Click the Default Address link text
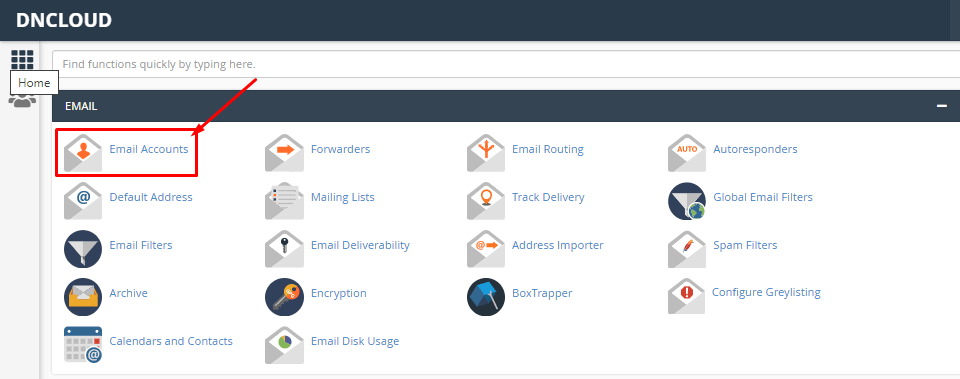Image resolution: width=960 pixels, height=379 pixels. pos(151,197)
